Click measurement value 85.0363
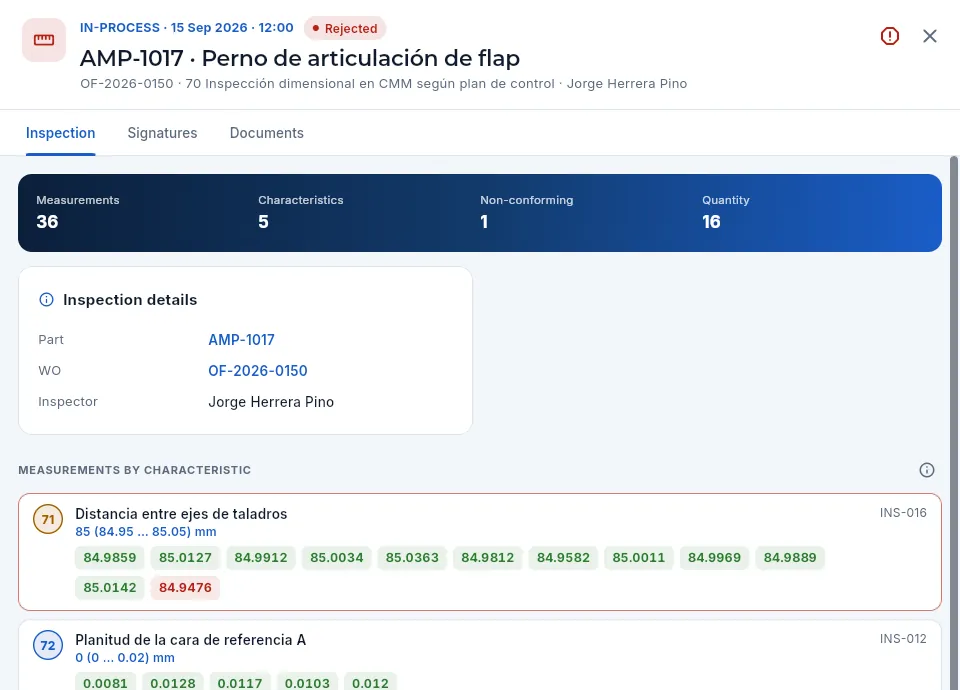 412,558
